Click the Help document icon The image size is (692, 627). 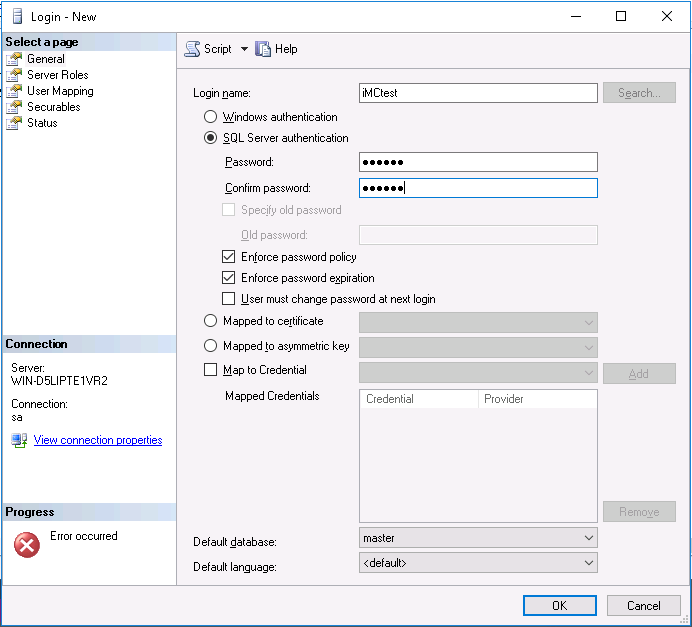(263, 49)
